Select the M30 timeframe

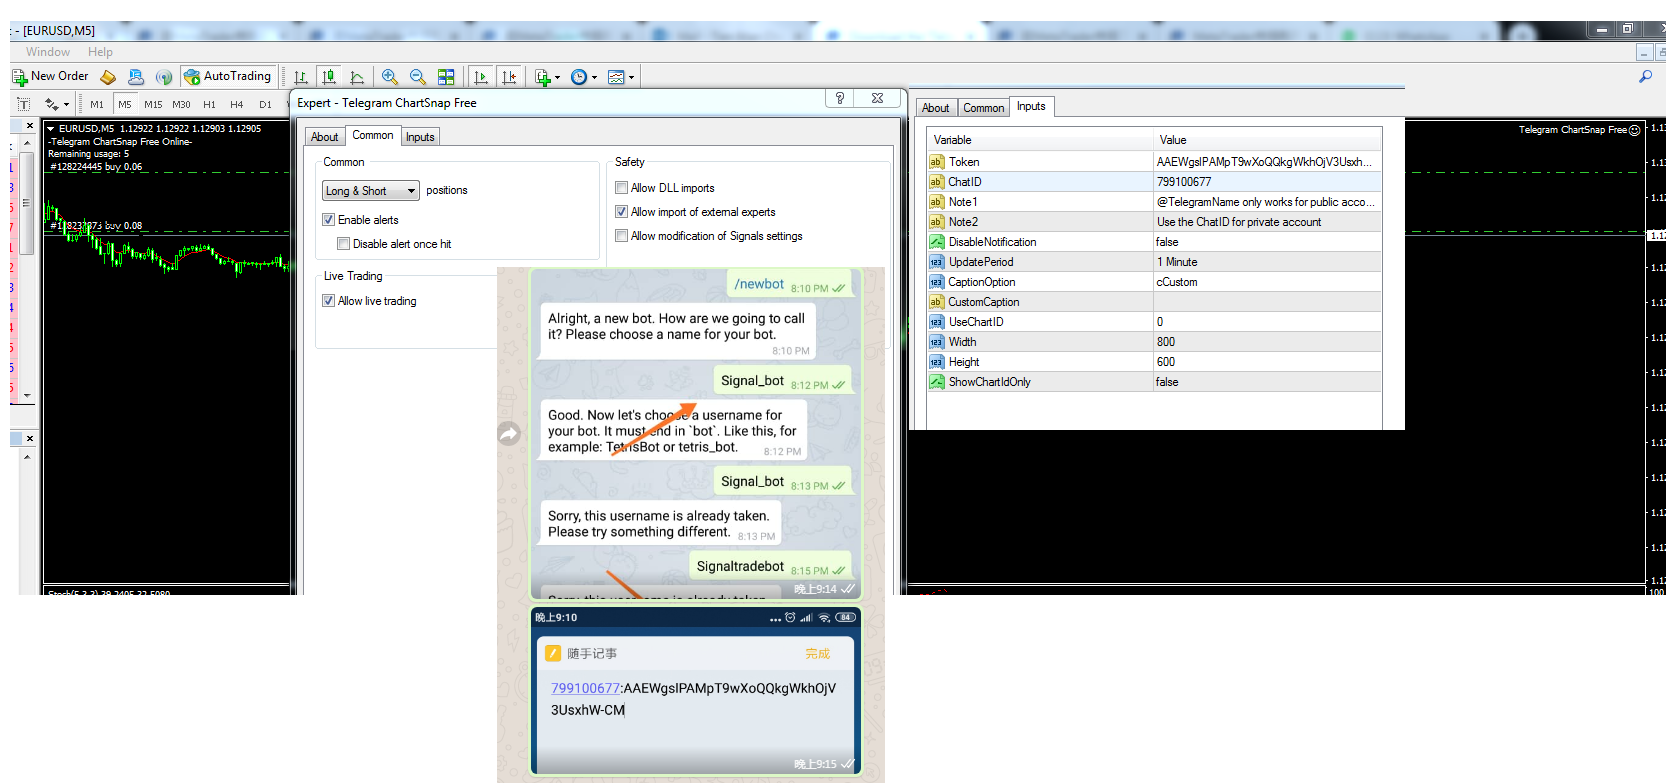click(x=181, y=104)
